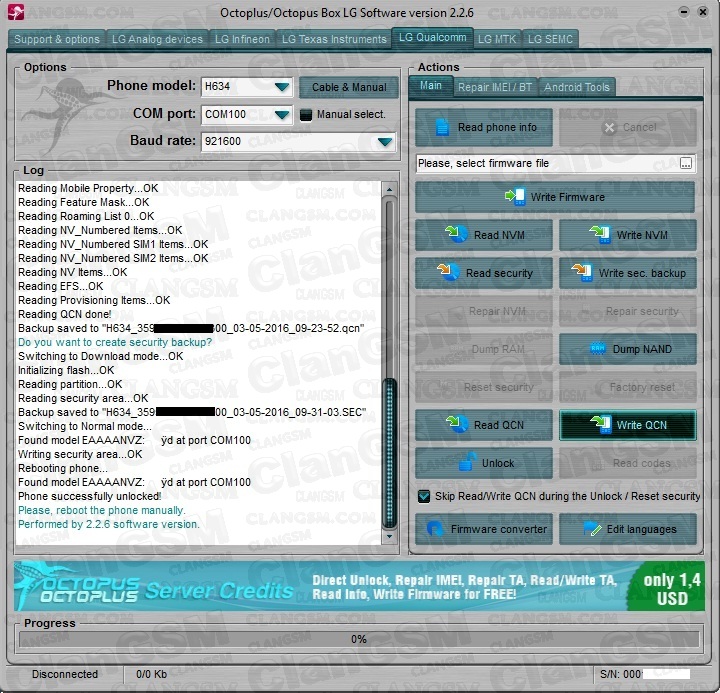Click the Edit languages pencil icon
The height and width of the screenshot is (693, 720).
point(592,529)
